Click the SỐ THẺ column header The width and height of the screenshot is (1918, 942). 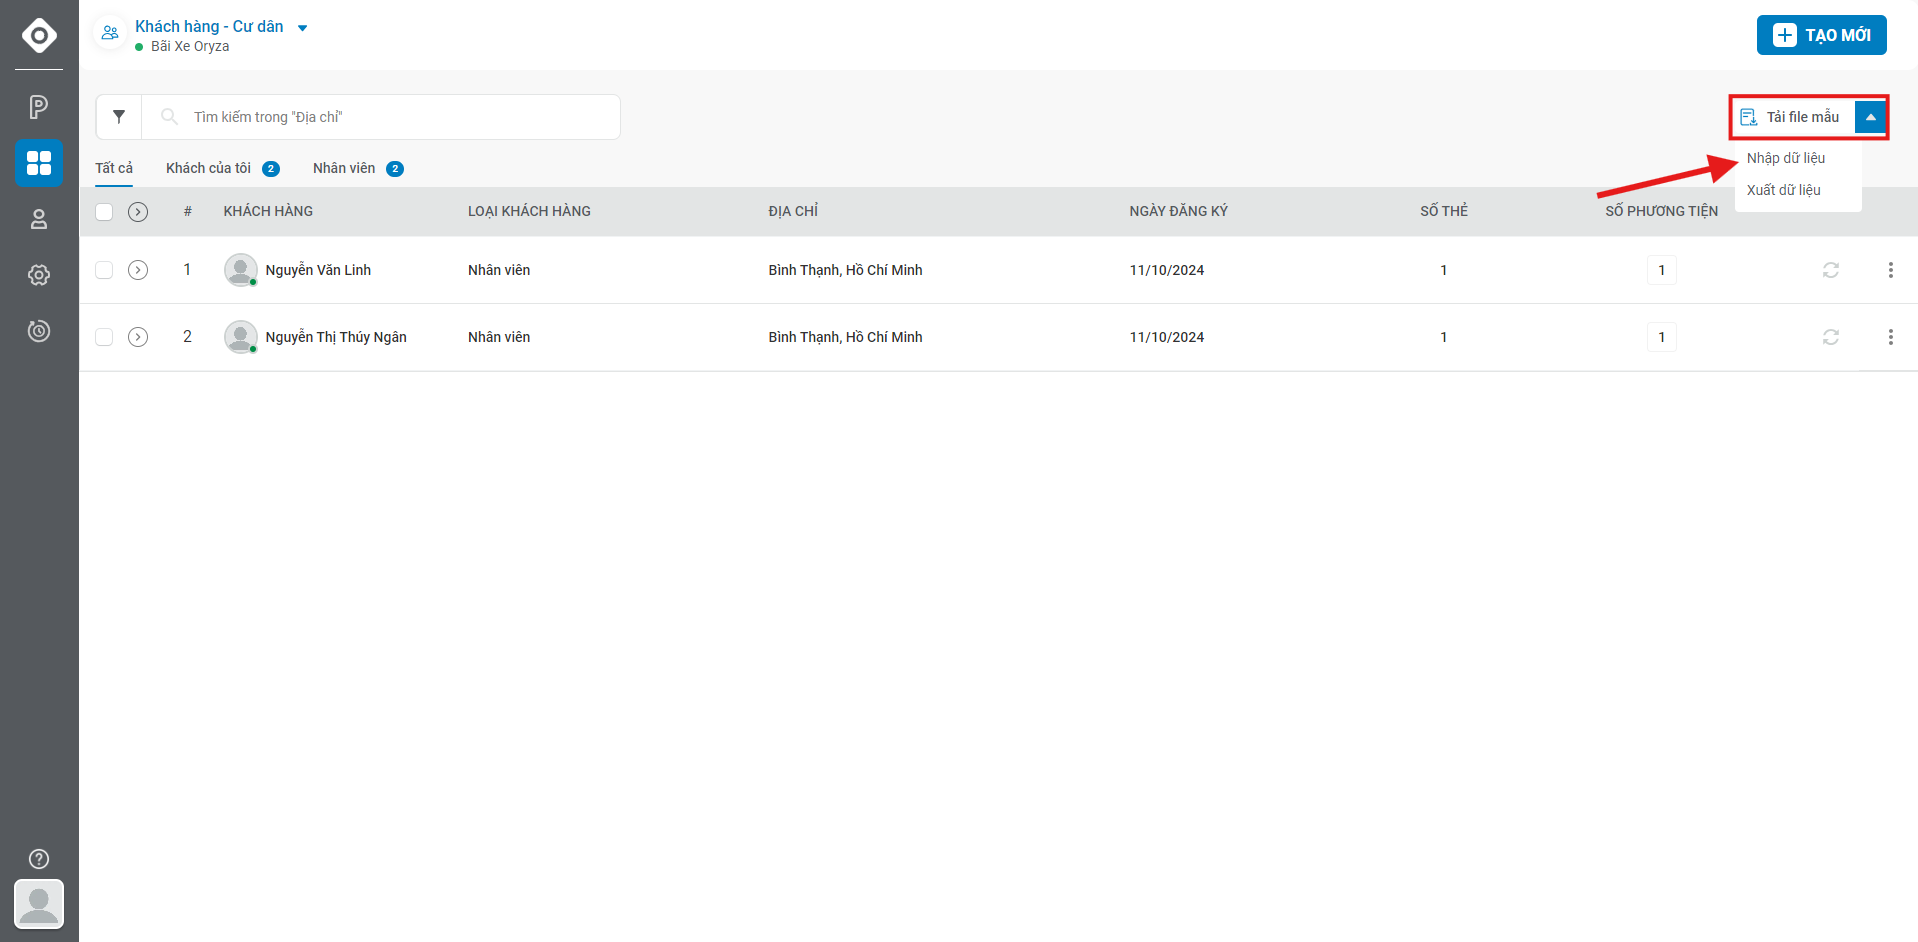(1443, 211)
